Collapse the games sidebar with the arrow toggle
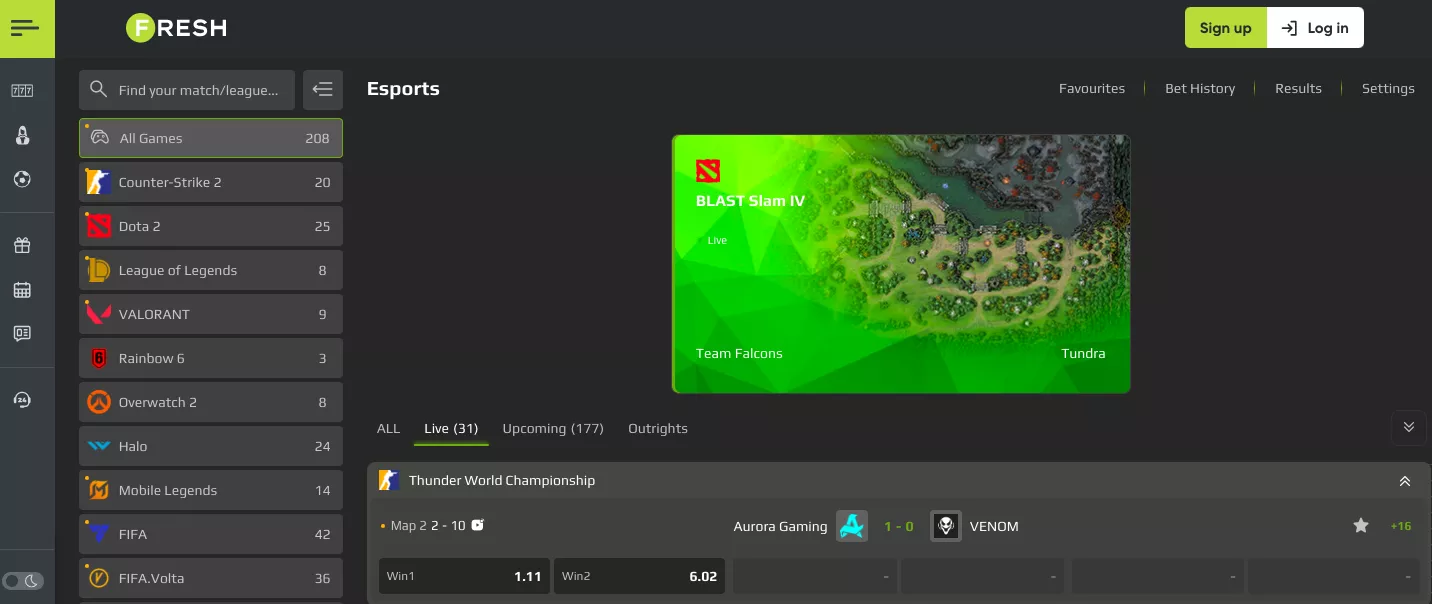The height and width of the screenshot is (604, 1432). tap(322, 89)
